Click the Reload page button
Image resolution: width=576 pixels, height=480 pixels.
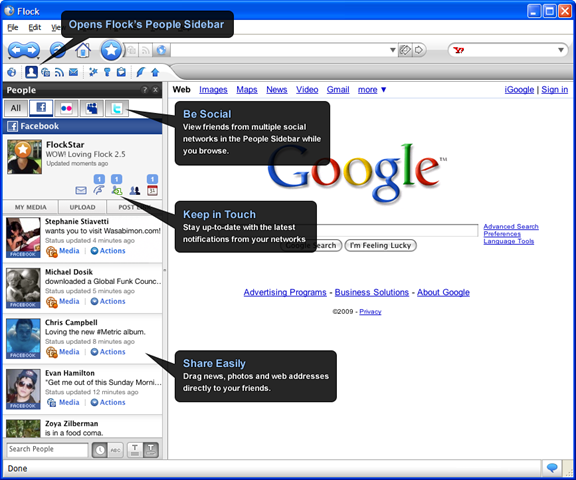point(58,50)
